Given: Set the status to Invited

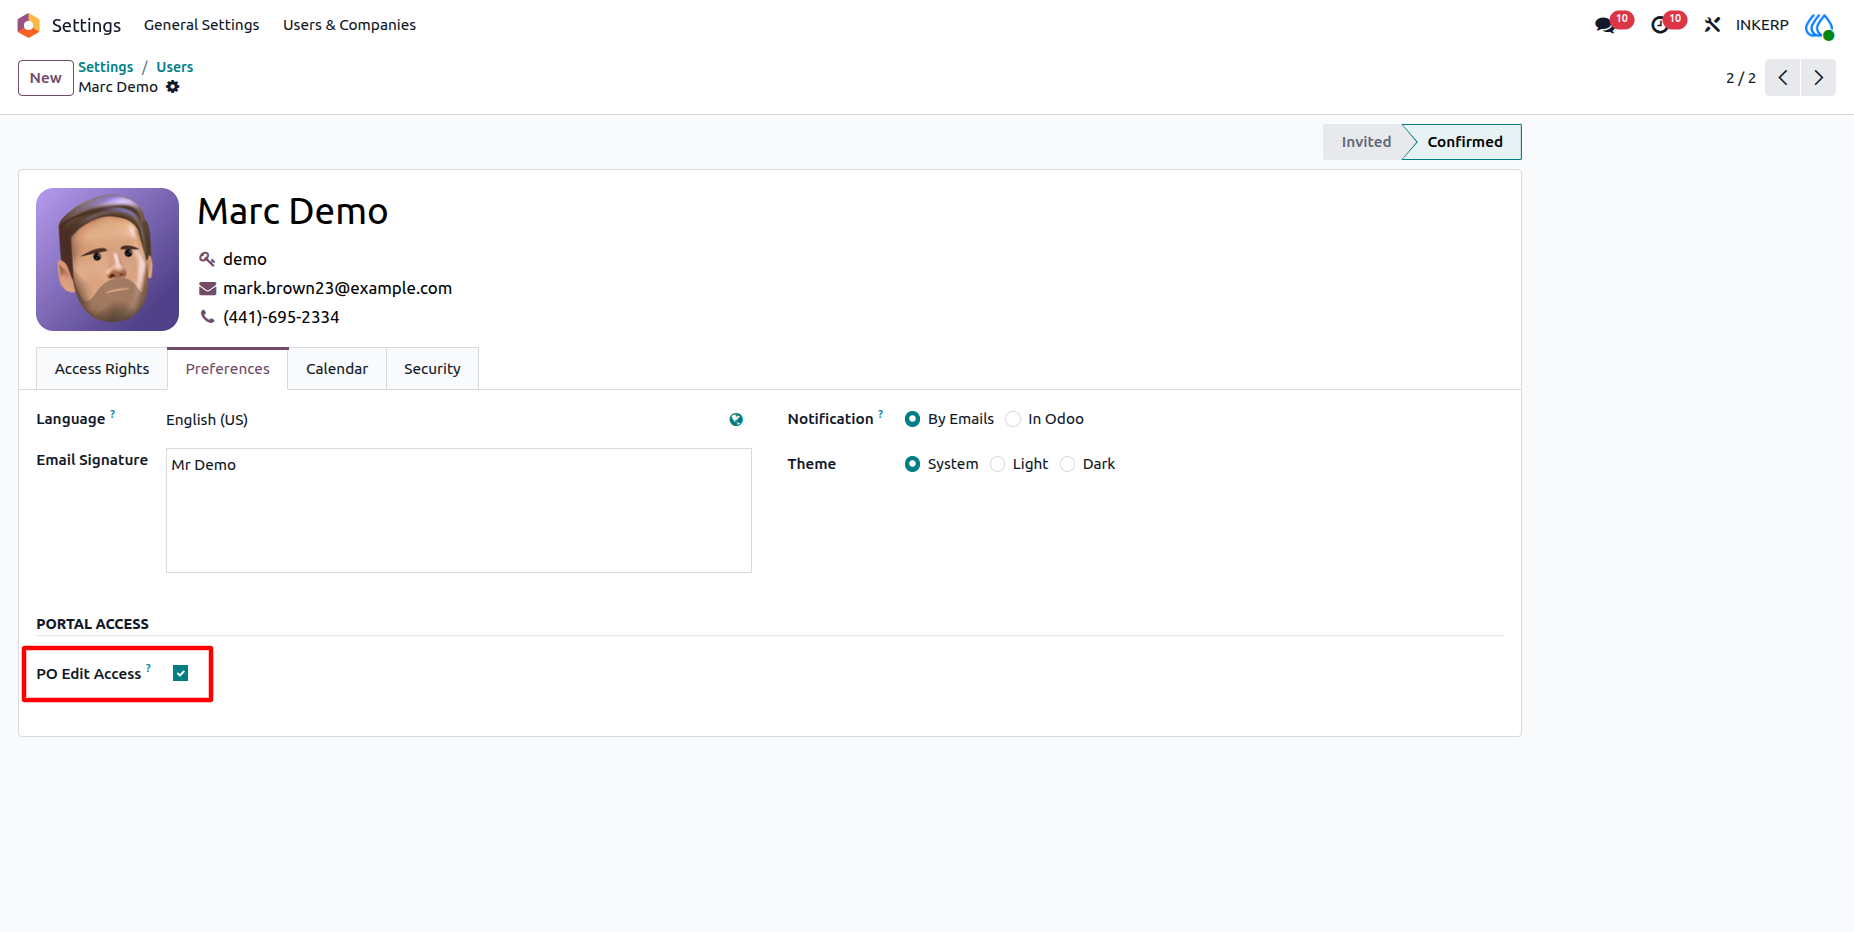Looking at the screenshot, I should (1364, 142).
